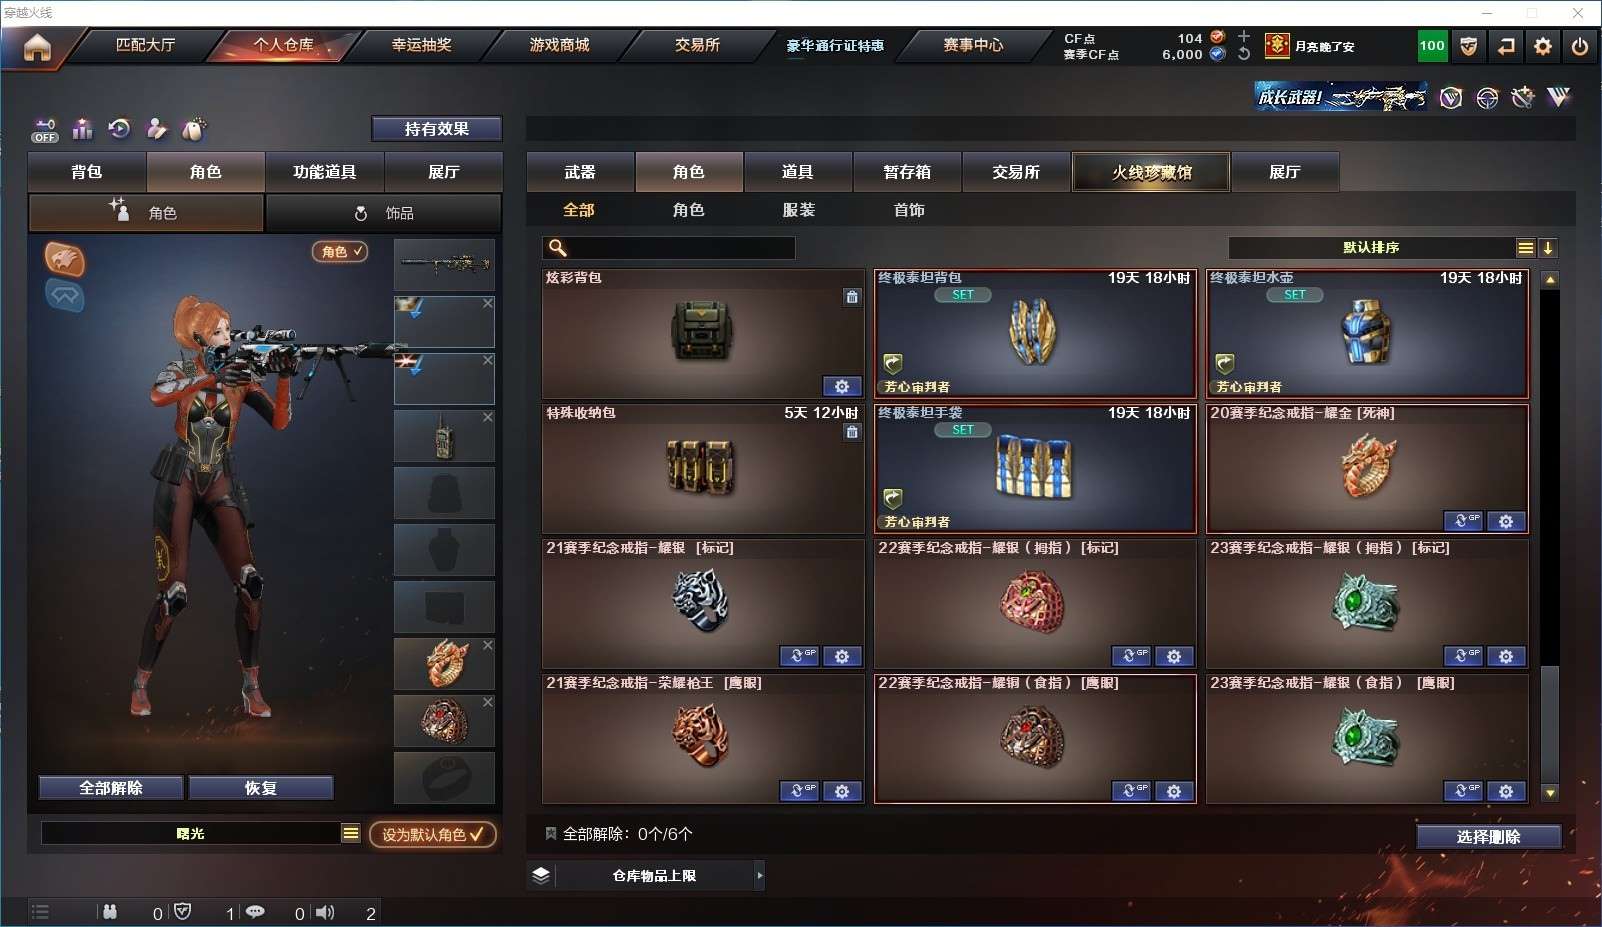Switch to the 火线珍藏馆 tab
1602x927 pixels.
click(1151, 172)
